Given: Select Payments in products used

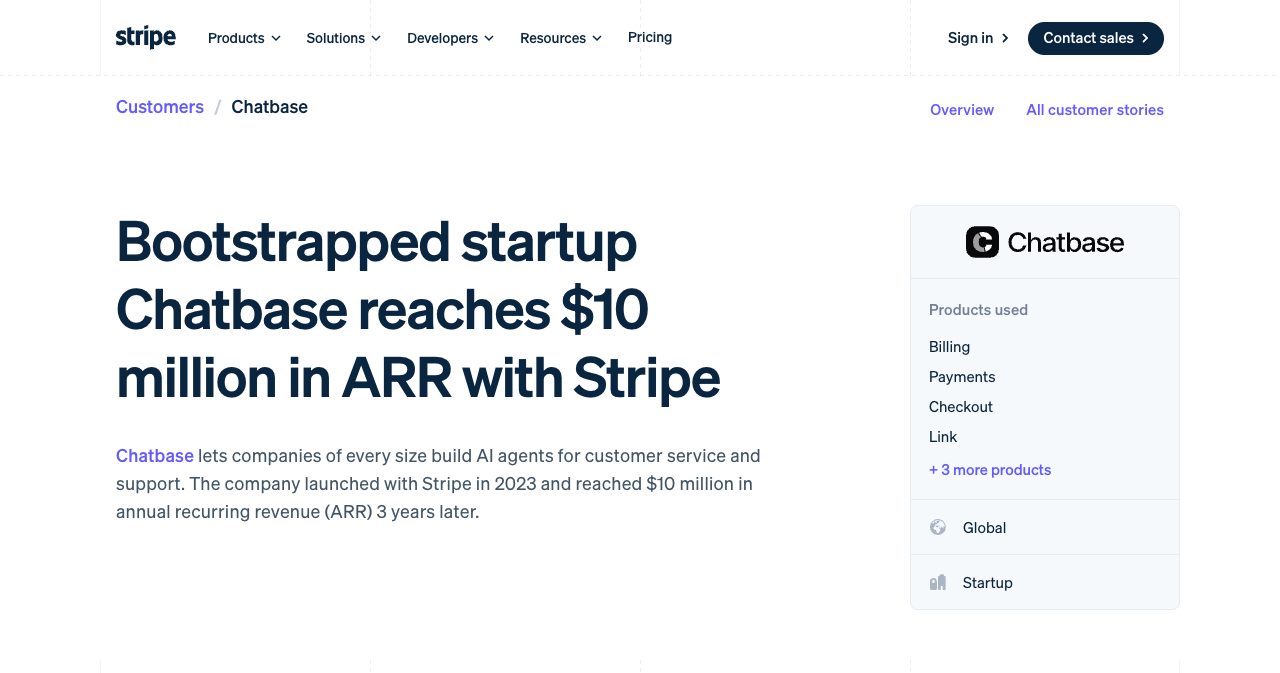Looking at the screenshot, I should coord(962,377).
